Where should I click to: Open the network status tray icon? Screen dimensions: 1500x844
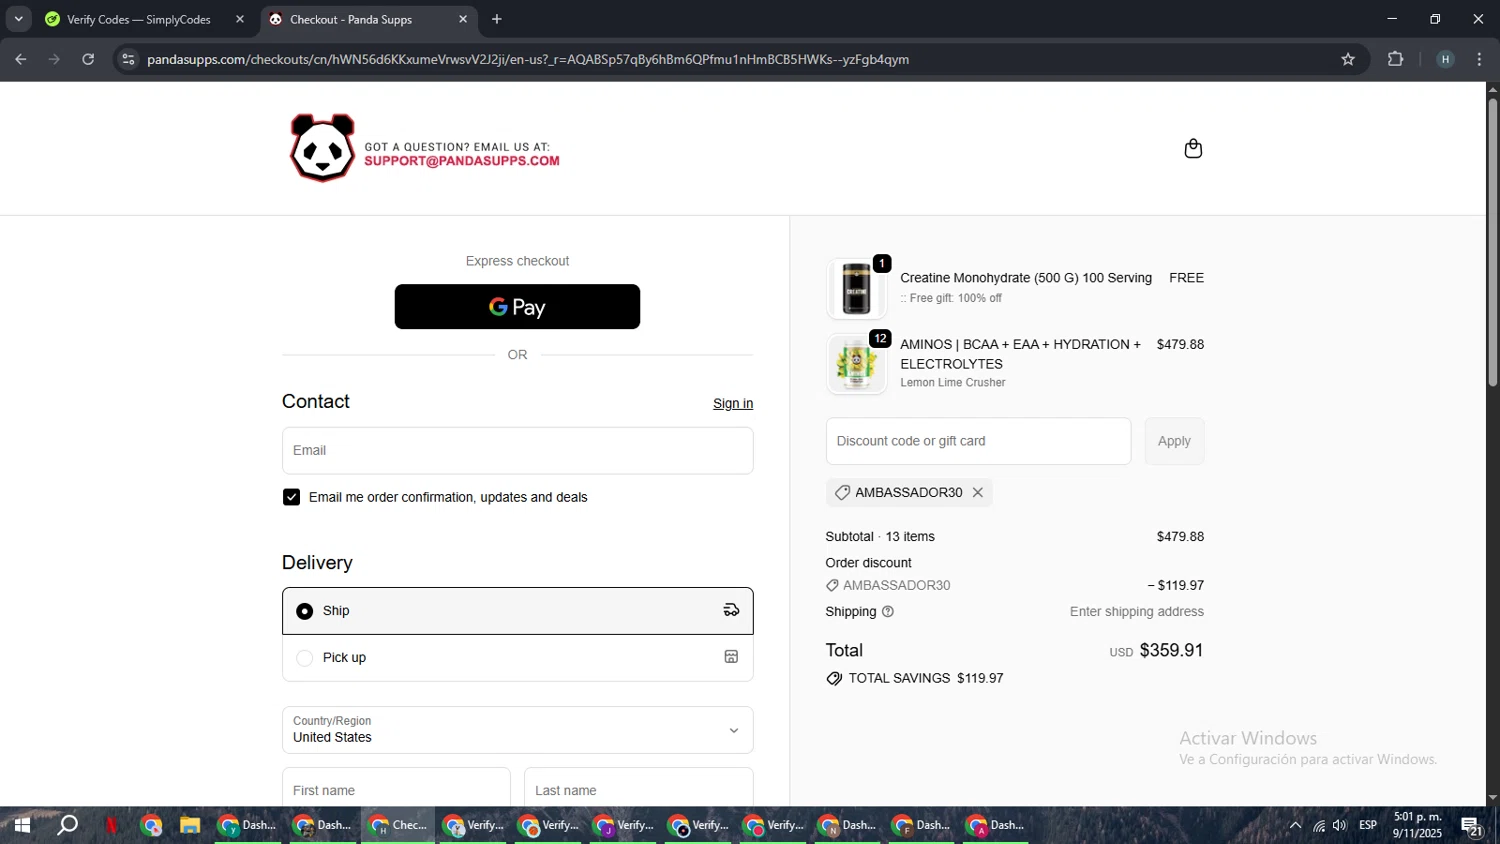1319,826
